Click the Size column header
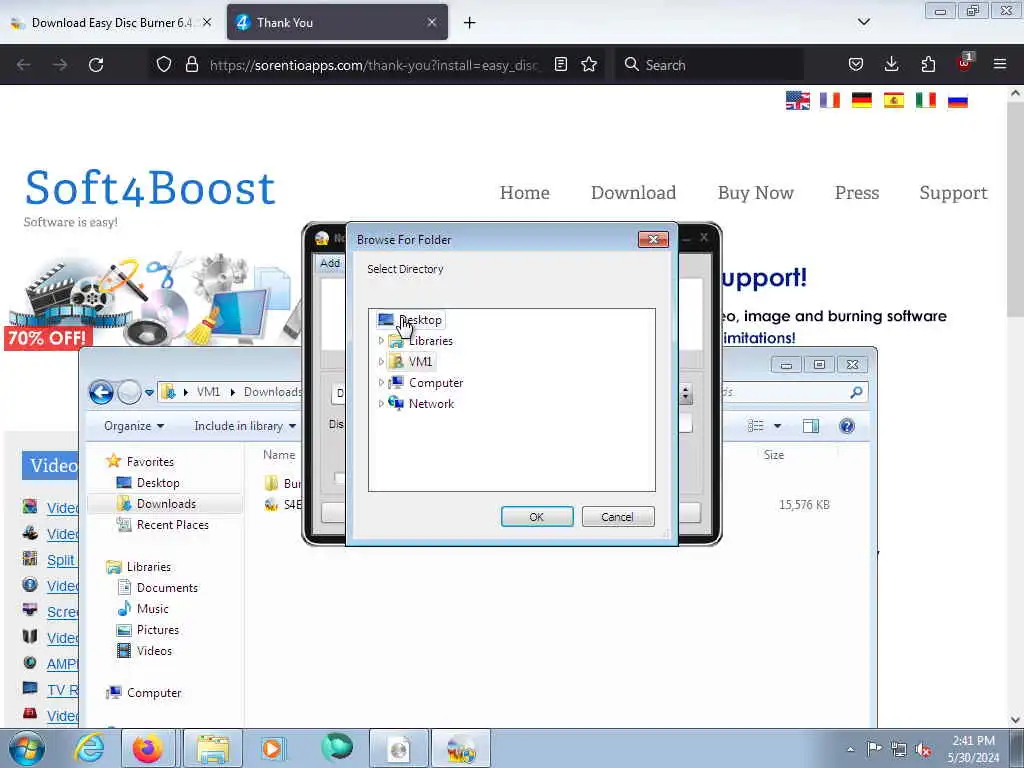 click(x=774, y=455)
